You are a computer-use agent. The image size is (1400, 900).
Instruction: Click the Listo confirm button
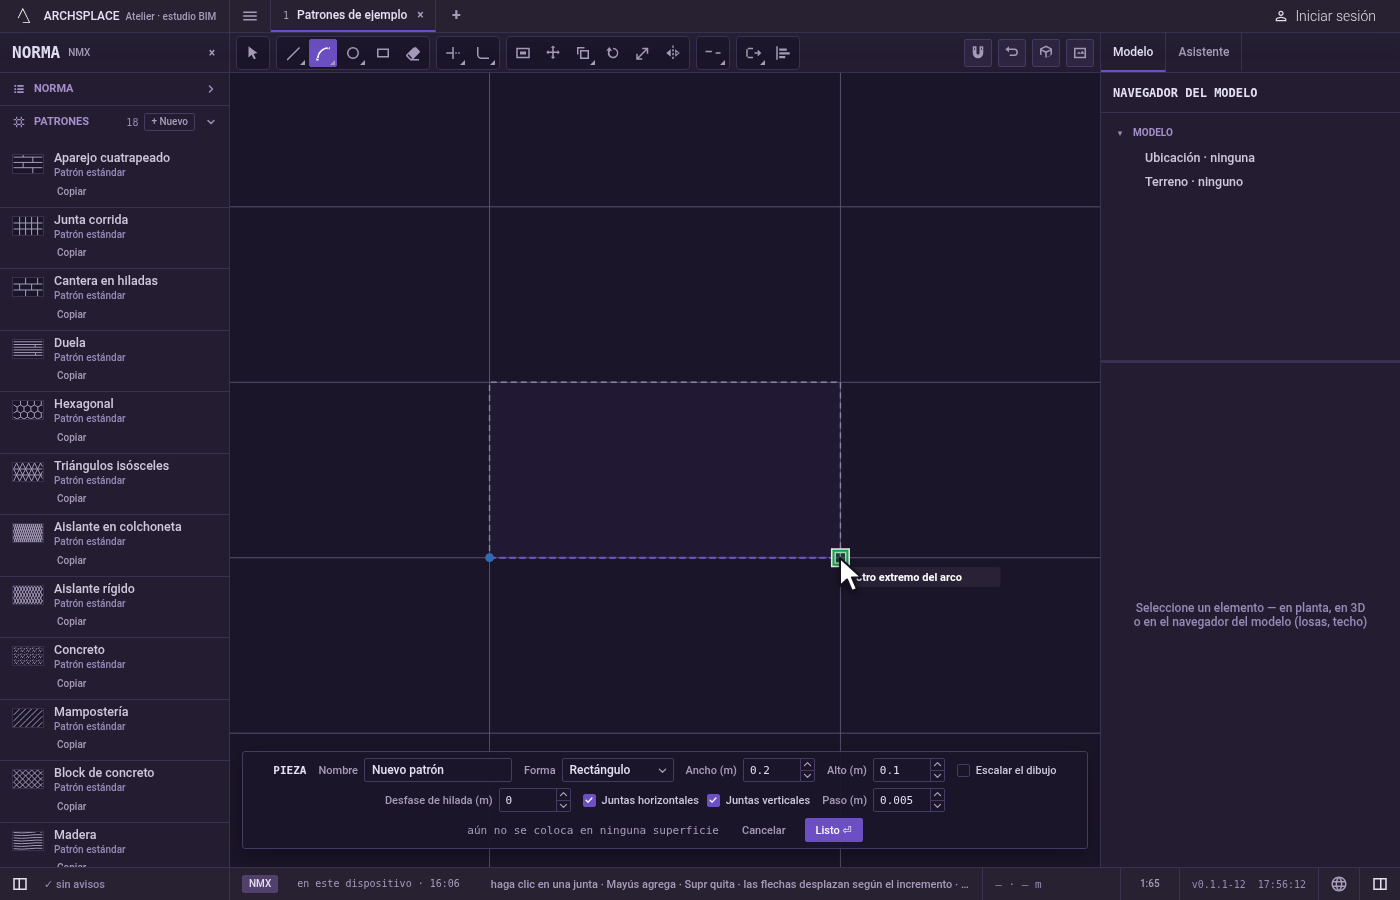pyautogui.click(x=834, y=830)
